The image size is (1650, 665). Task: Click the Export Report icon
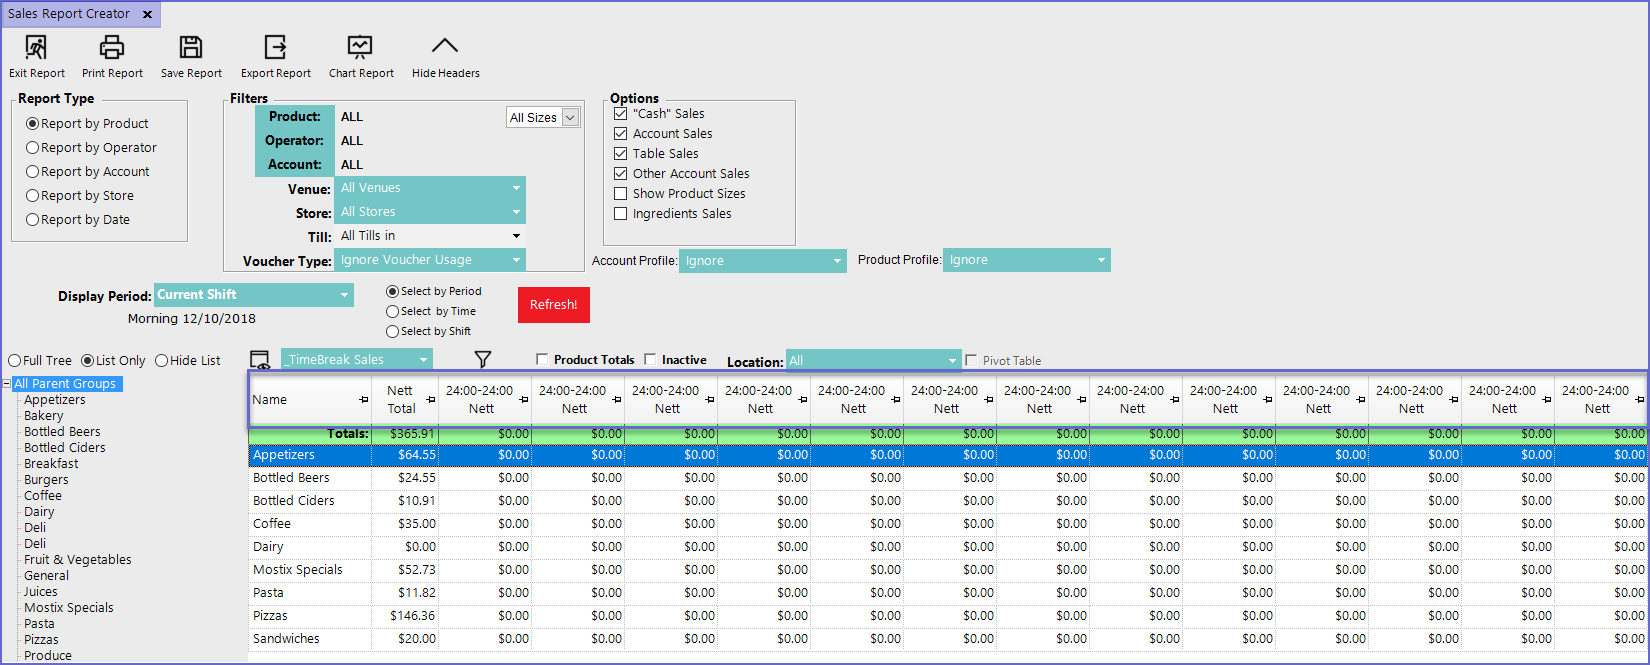click(275, 47)
